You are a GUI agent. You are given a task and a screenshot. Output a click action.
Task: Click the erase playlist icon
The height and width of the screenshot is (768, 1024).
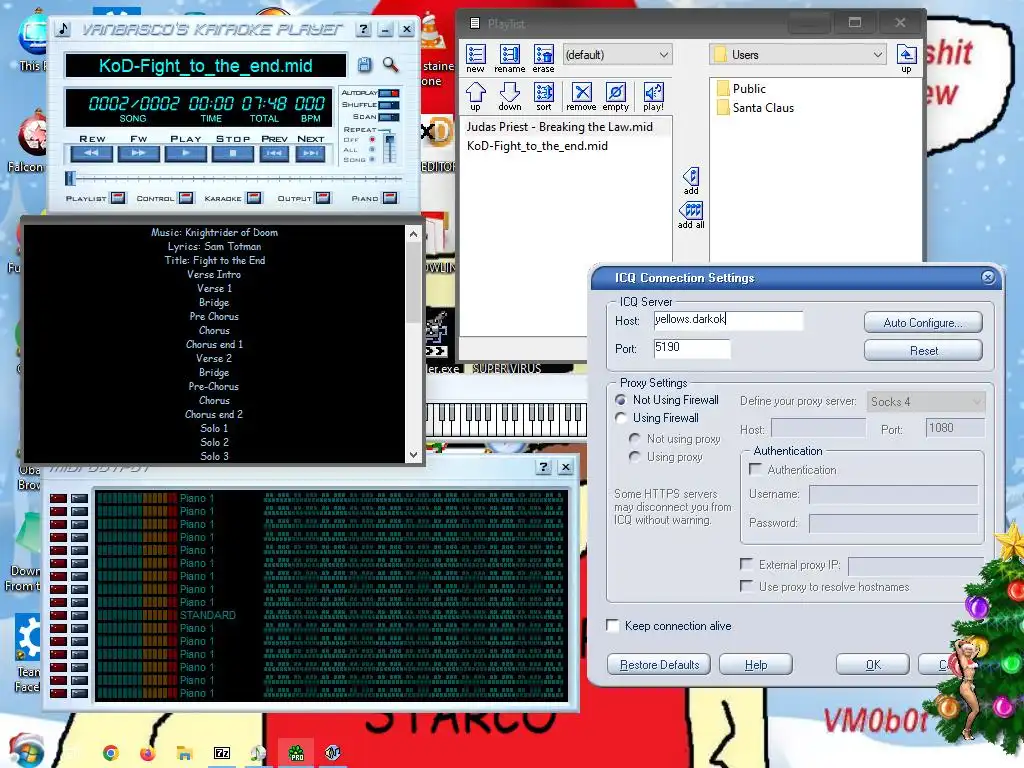[x=543, y=58]
